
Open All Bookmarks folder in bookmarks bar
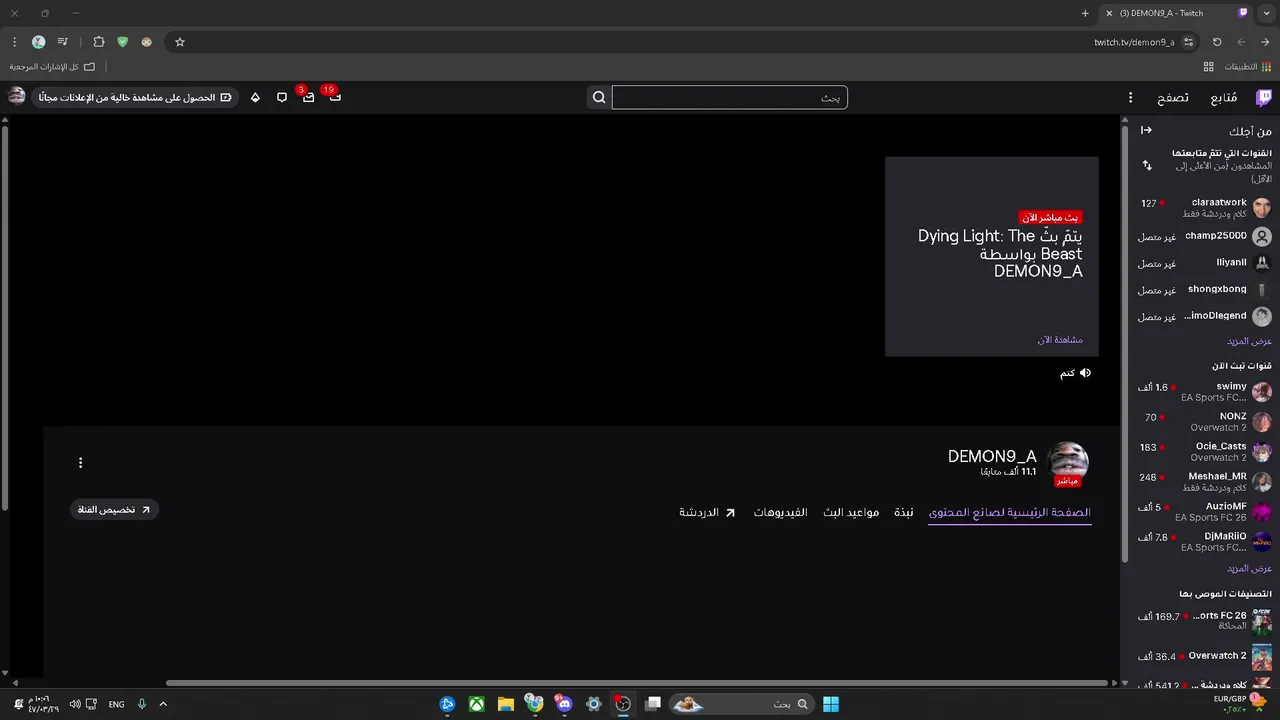[52, 67]
